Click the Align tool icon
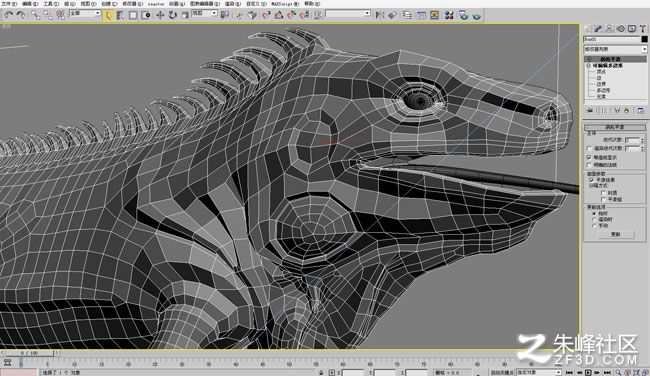 (392, 15)
